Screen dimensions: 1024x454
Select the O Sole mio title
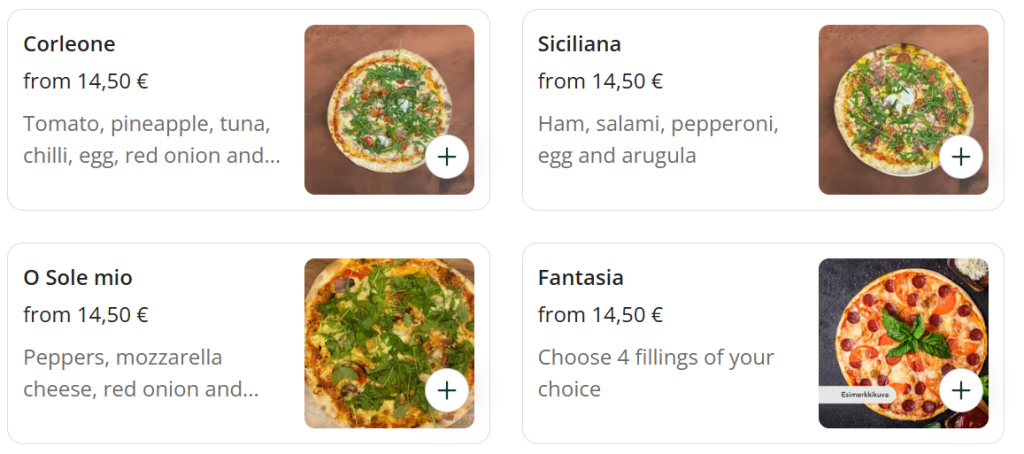(78, 278)
